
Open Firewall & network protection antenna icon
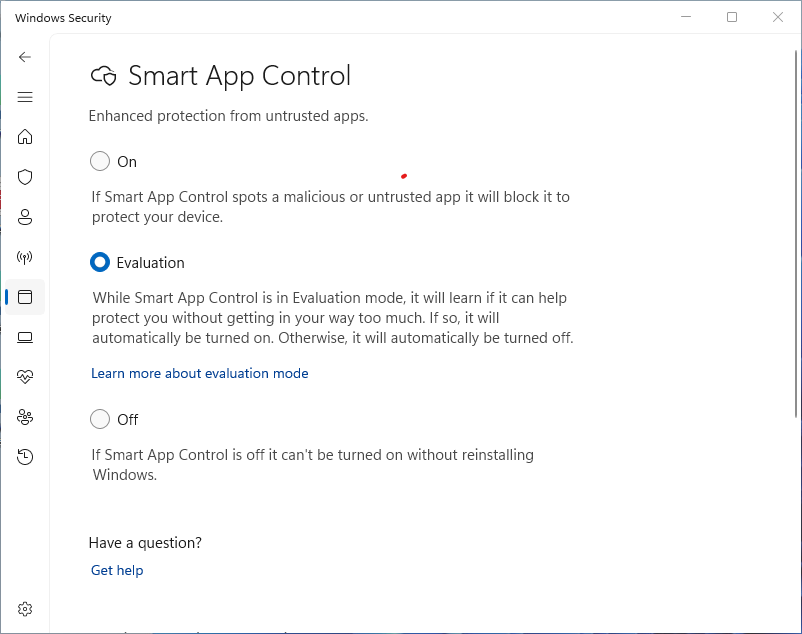[x=25, y=257]
